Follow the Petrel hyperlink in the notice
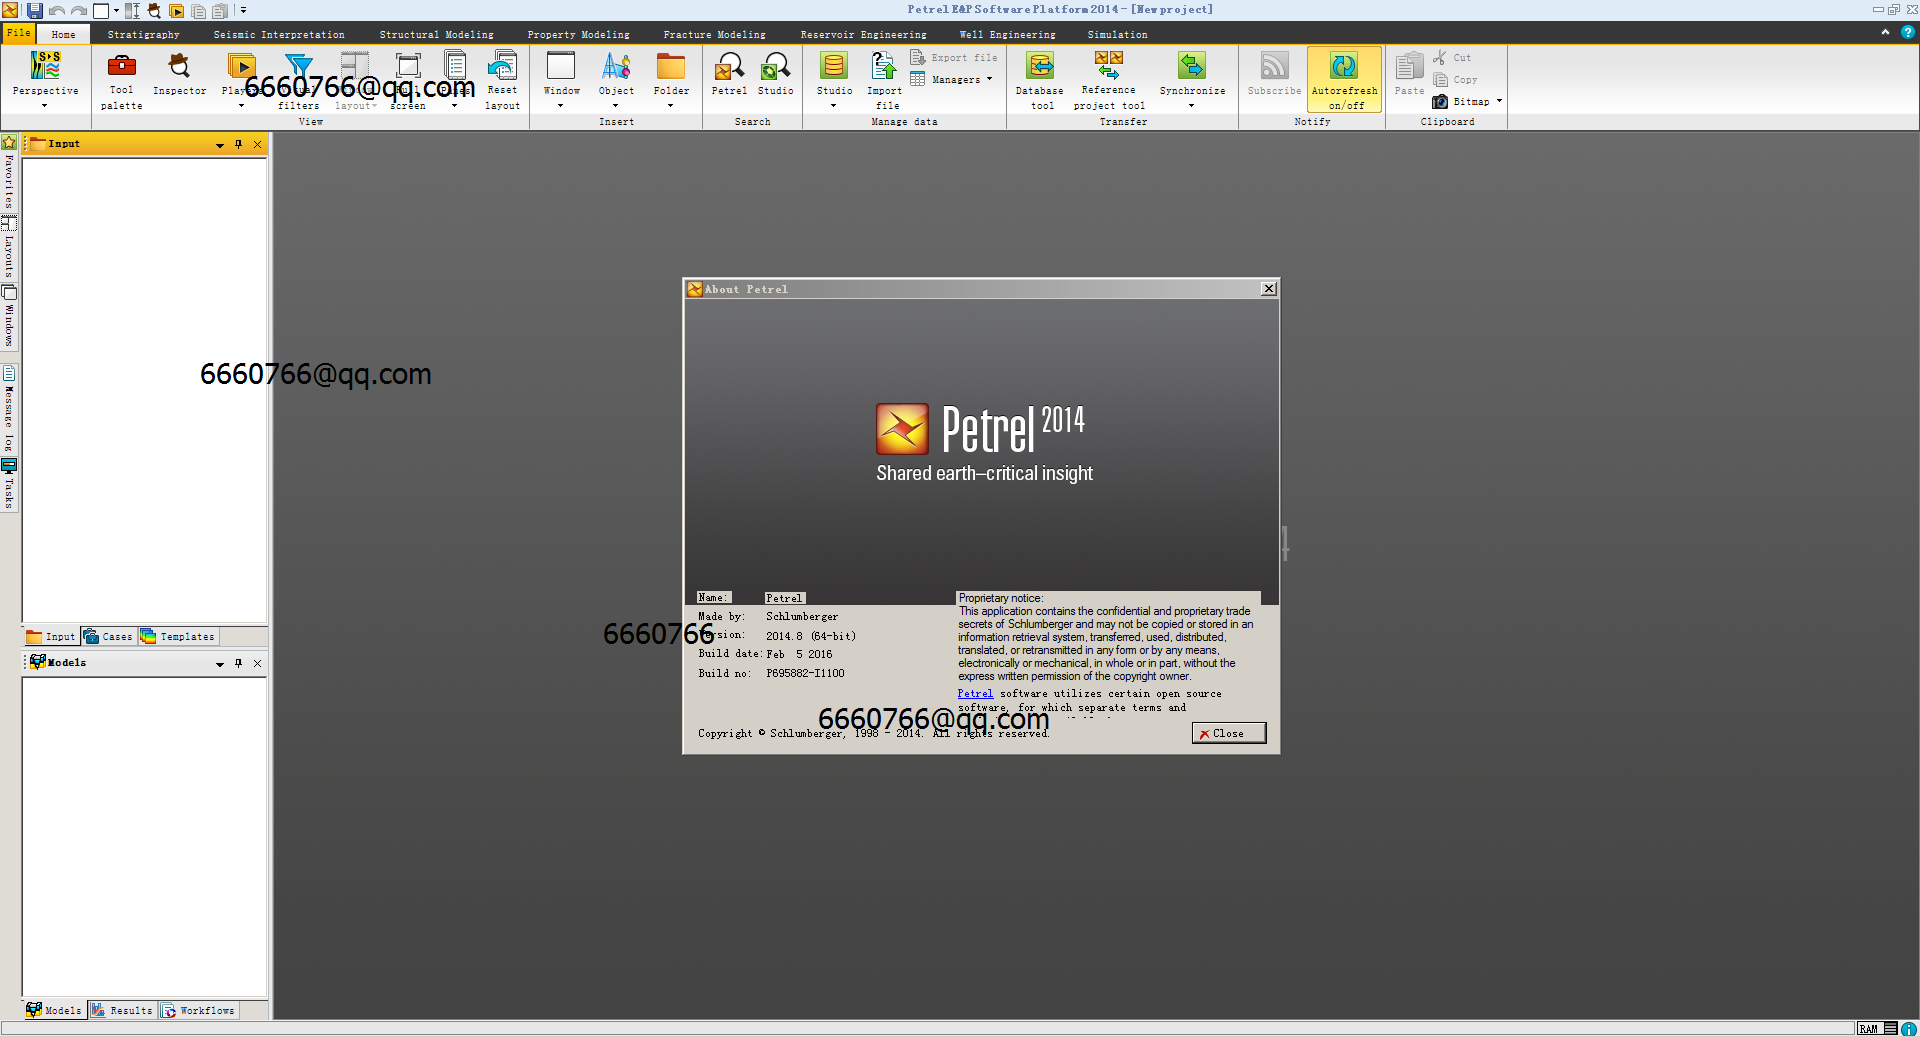This screenshot has width=1920, height=1037. point(975,693)
